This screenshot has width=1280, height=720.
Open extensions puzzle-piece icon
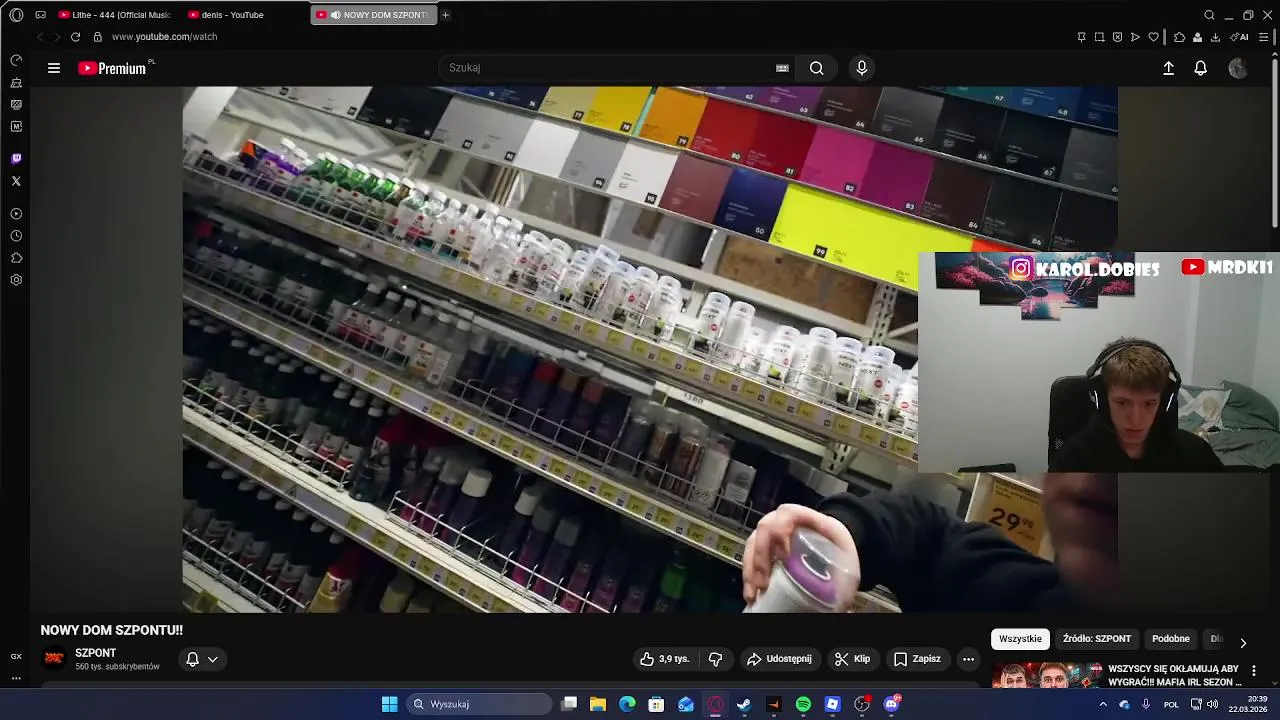1179,37
